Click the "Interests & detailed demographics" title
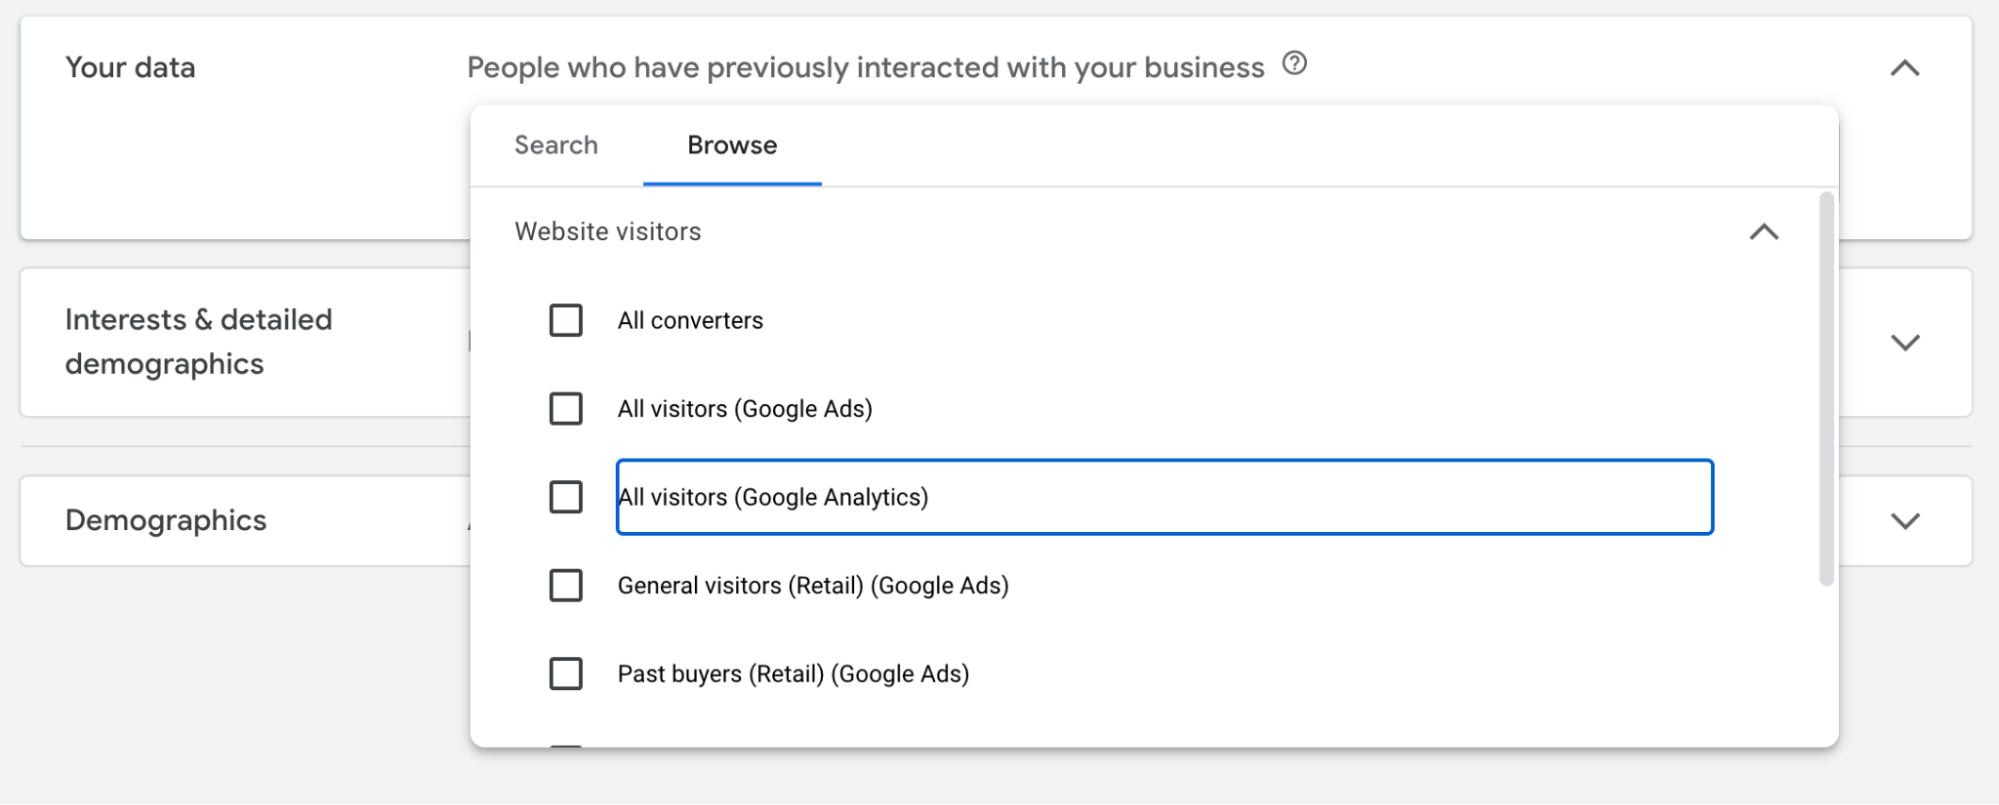Image resolution: width=1999 pixels, height=805 pixels. [x=198, y=341]
